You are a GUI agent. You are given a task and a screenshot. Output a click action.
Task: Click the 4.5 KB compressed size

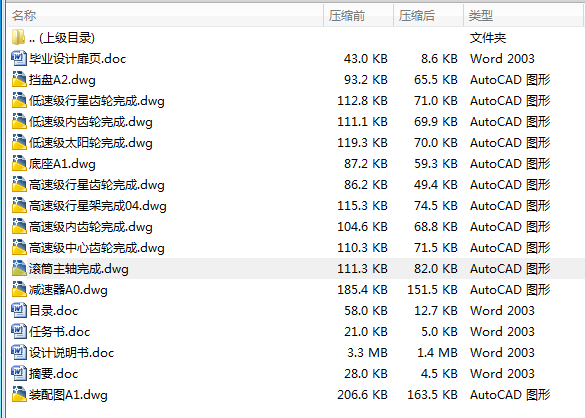coord(439,374)
